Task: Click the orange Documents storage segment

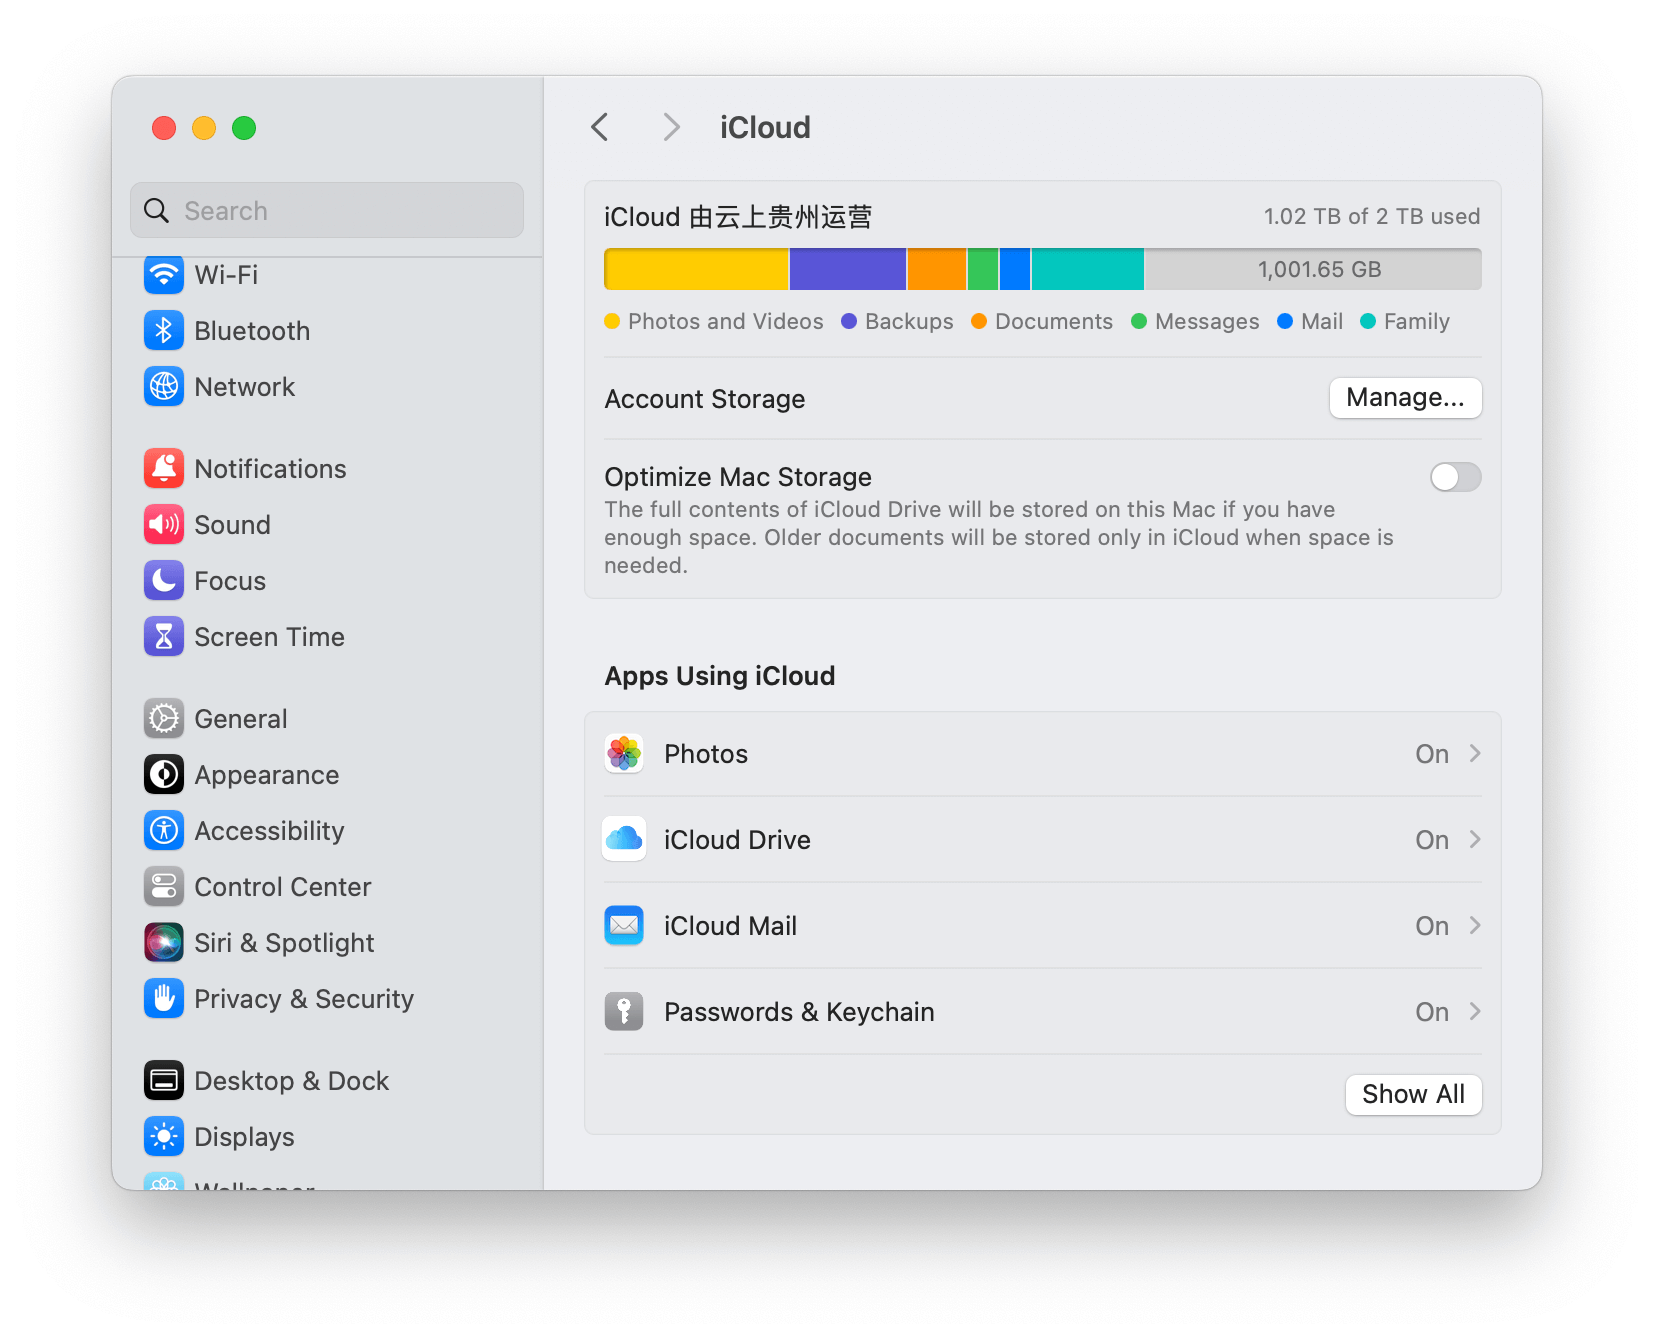Action: click(x=937, y=269)
